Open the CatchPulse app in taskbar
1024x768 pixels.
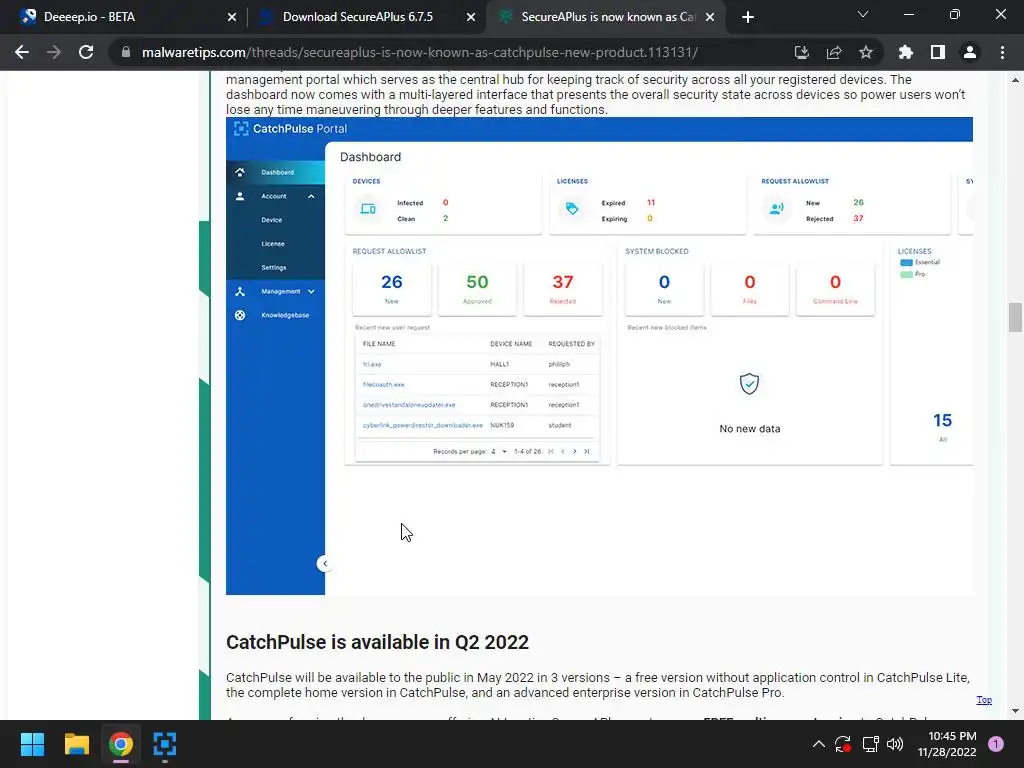(x=165, y=744)
